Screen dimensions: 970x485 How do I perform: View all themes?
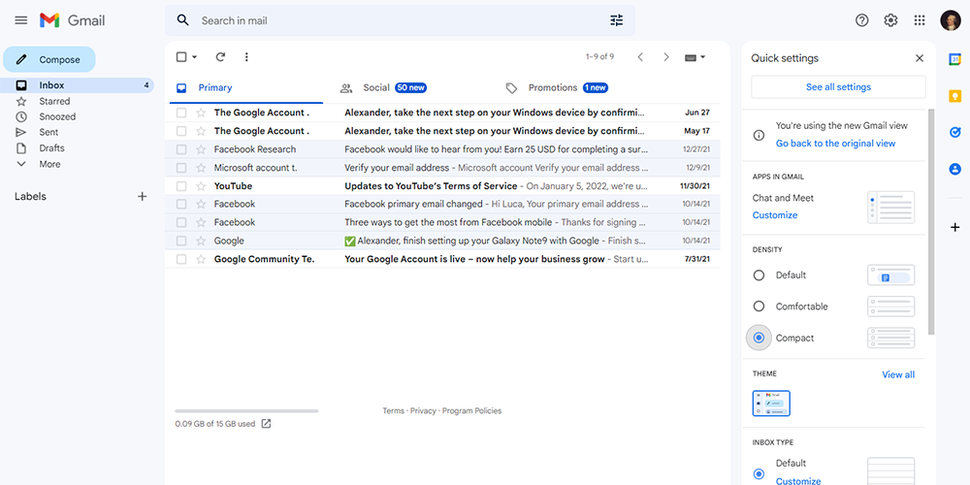pyautogui.click(x=898, y=374)
